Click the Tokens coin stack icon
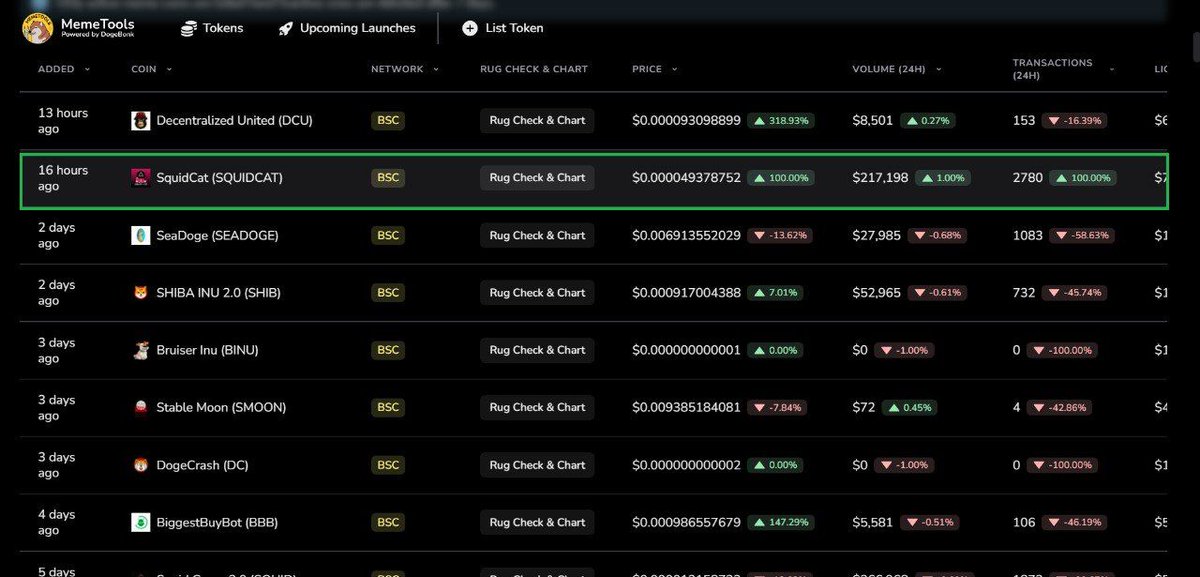Screen dimensions: 1200x577 point(188,29)
